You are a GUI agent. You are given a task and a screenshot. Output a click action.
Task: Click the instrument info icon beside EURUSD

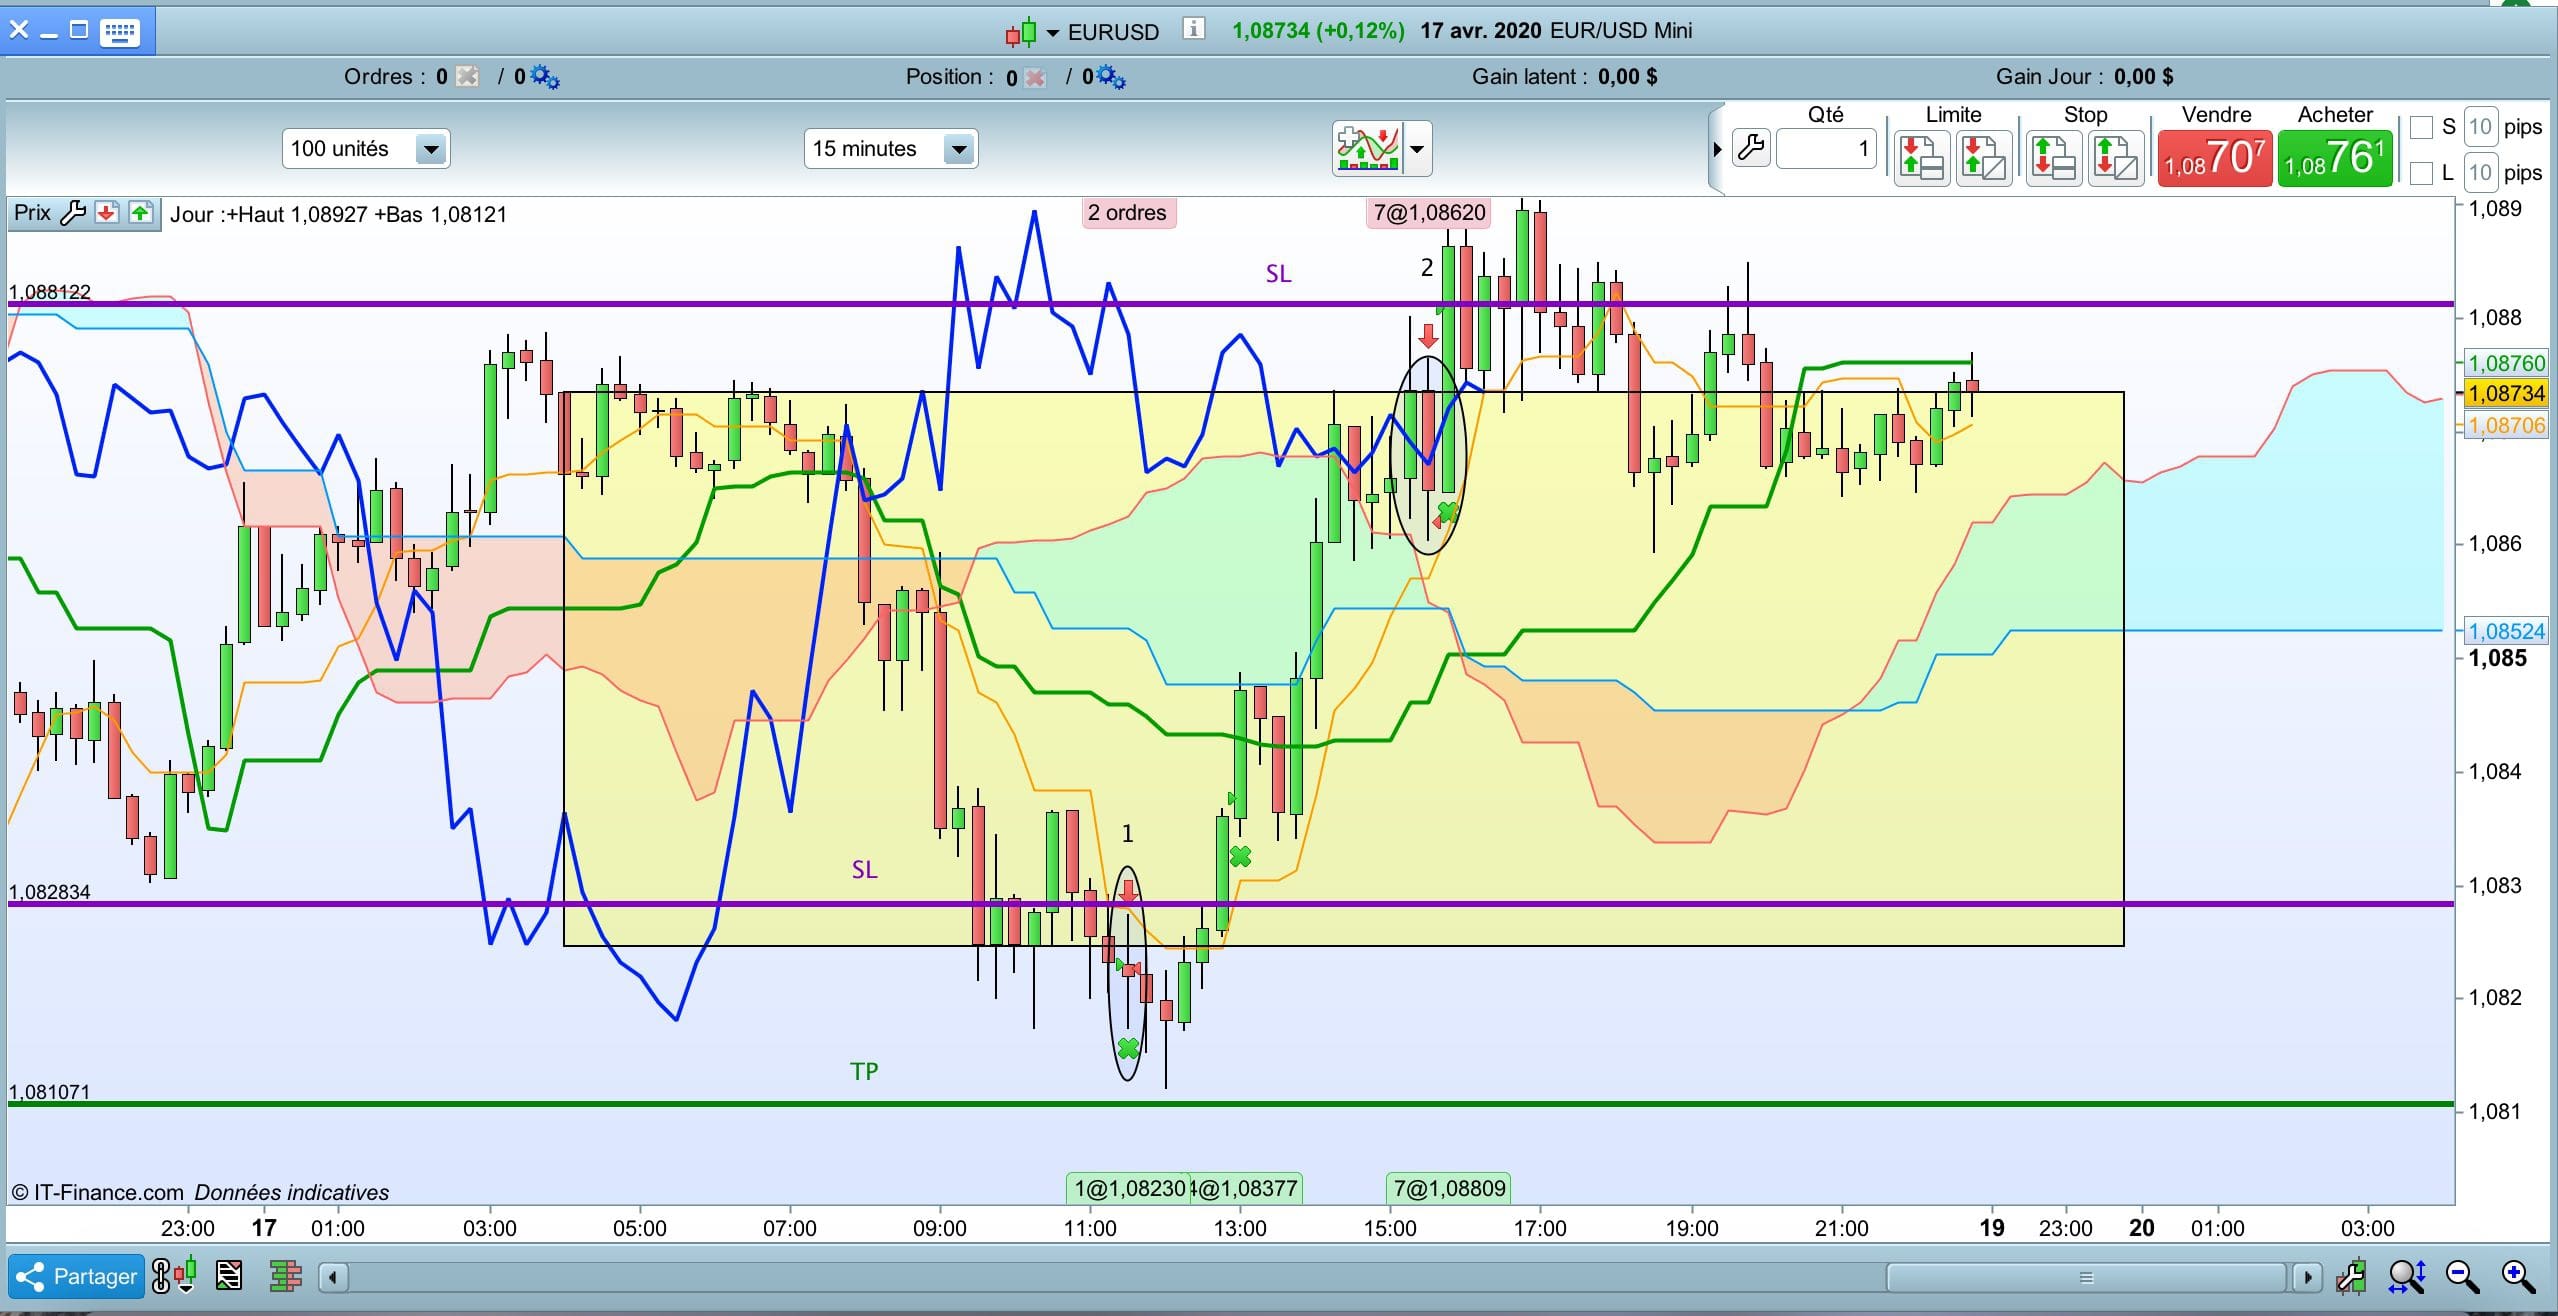1192,28
